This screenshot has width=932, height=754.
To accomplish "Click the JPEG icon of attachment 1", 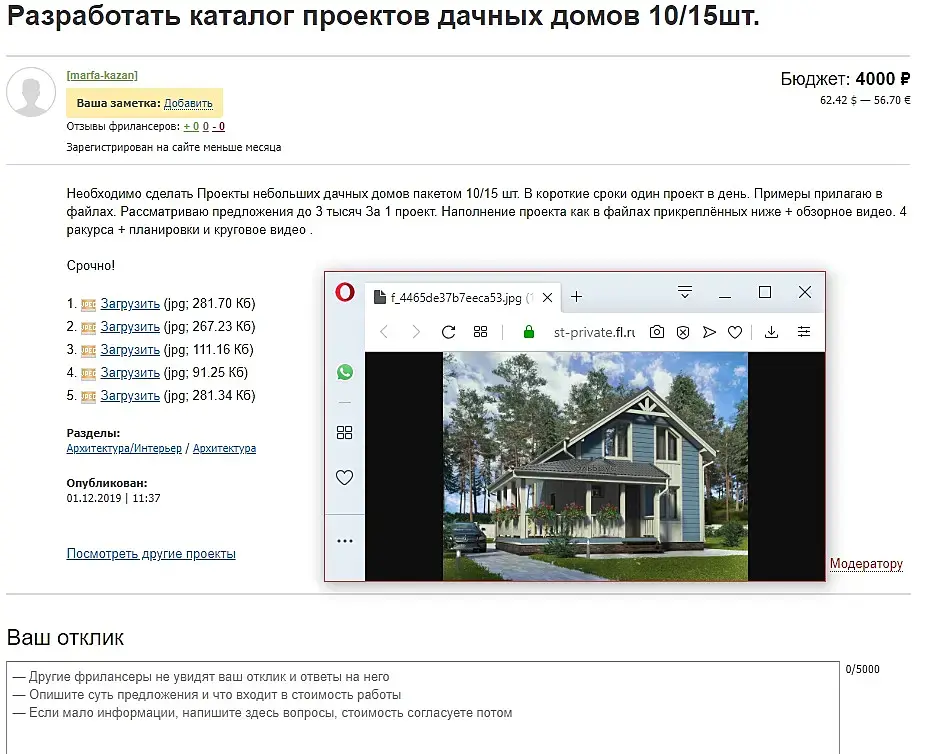I will click(x=89, y=305).
